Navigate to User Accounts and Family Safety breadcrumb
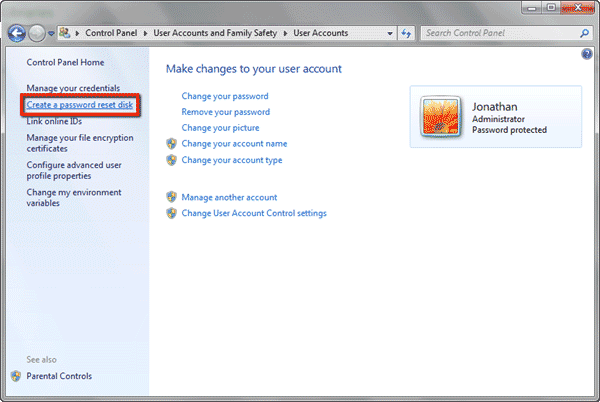The height and width of the screenshot is (402, 600). pyautogui.click(x=215, y=33)
